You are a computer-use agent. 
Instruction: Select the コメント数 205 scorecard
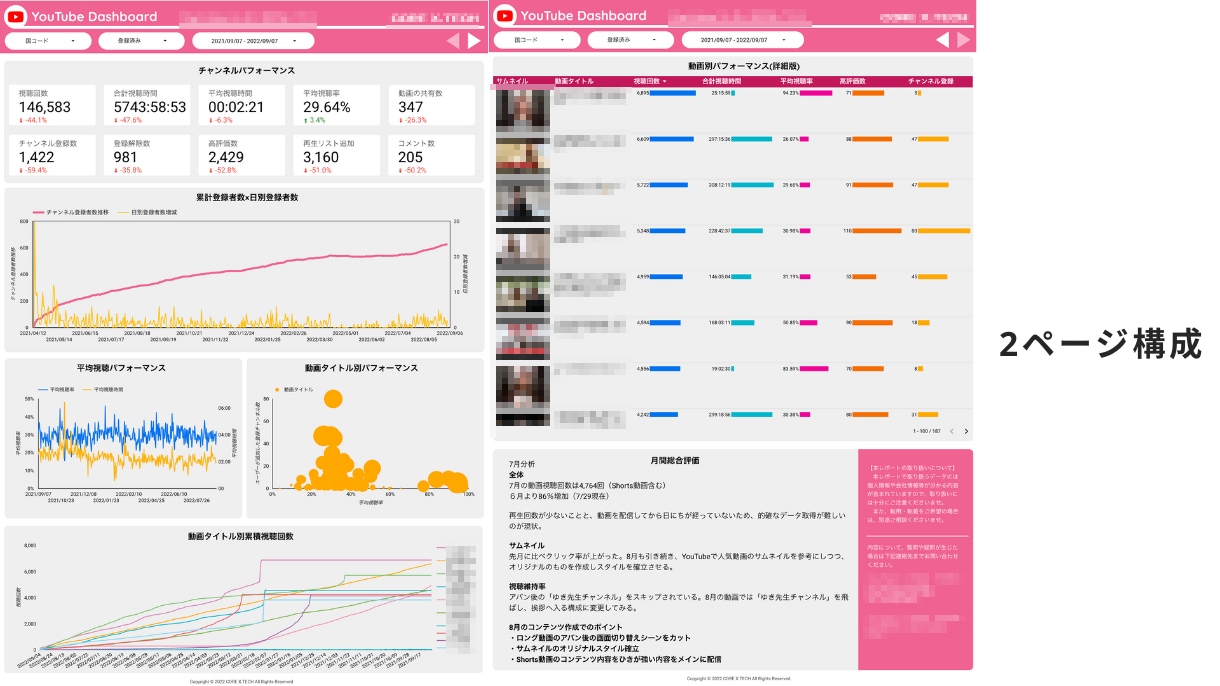pyautogui.click(x=432, y=155)
